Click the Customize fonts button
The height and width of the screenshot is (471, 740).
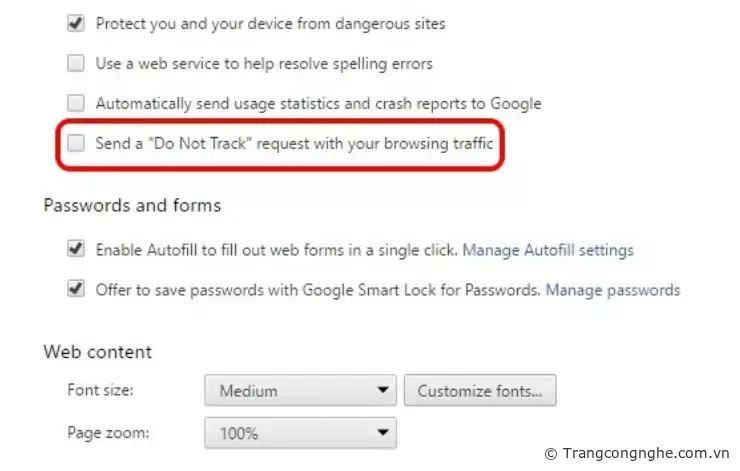(479, 391)
